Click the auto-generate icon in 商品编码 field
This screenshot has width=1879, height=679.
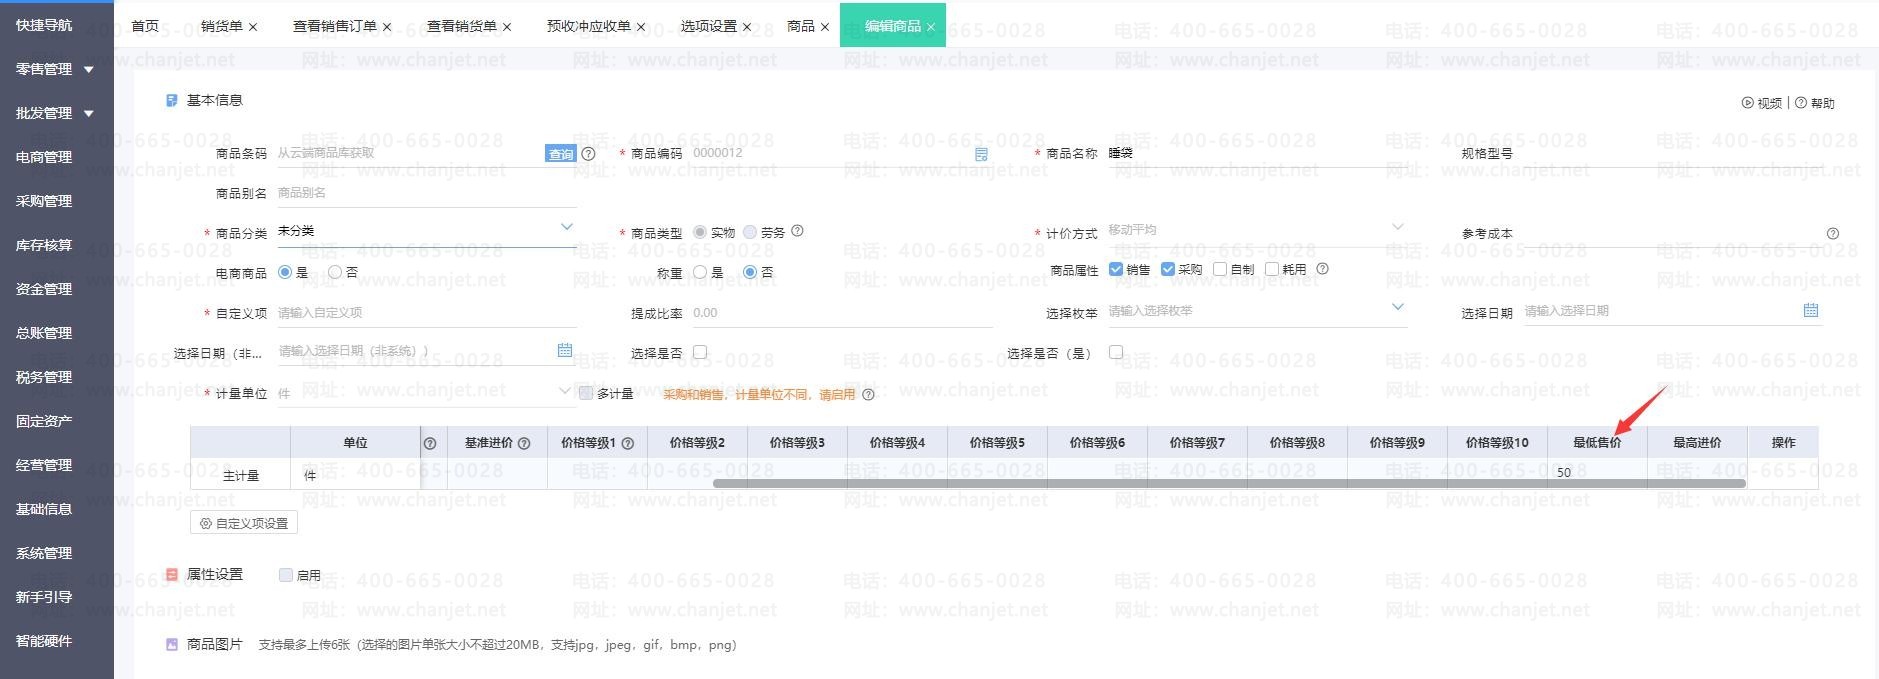coord(981,154)
